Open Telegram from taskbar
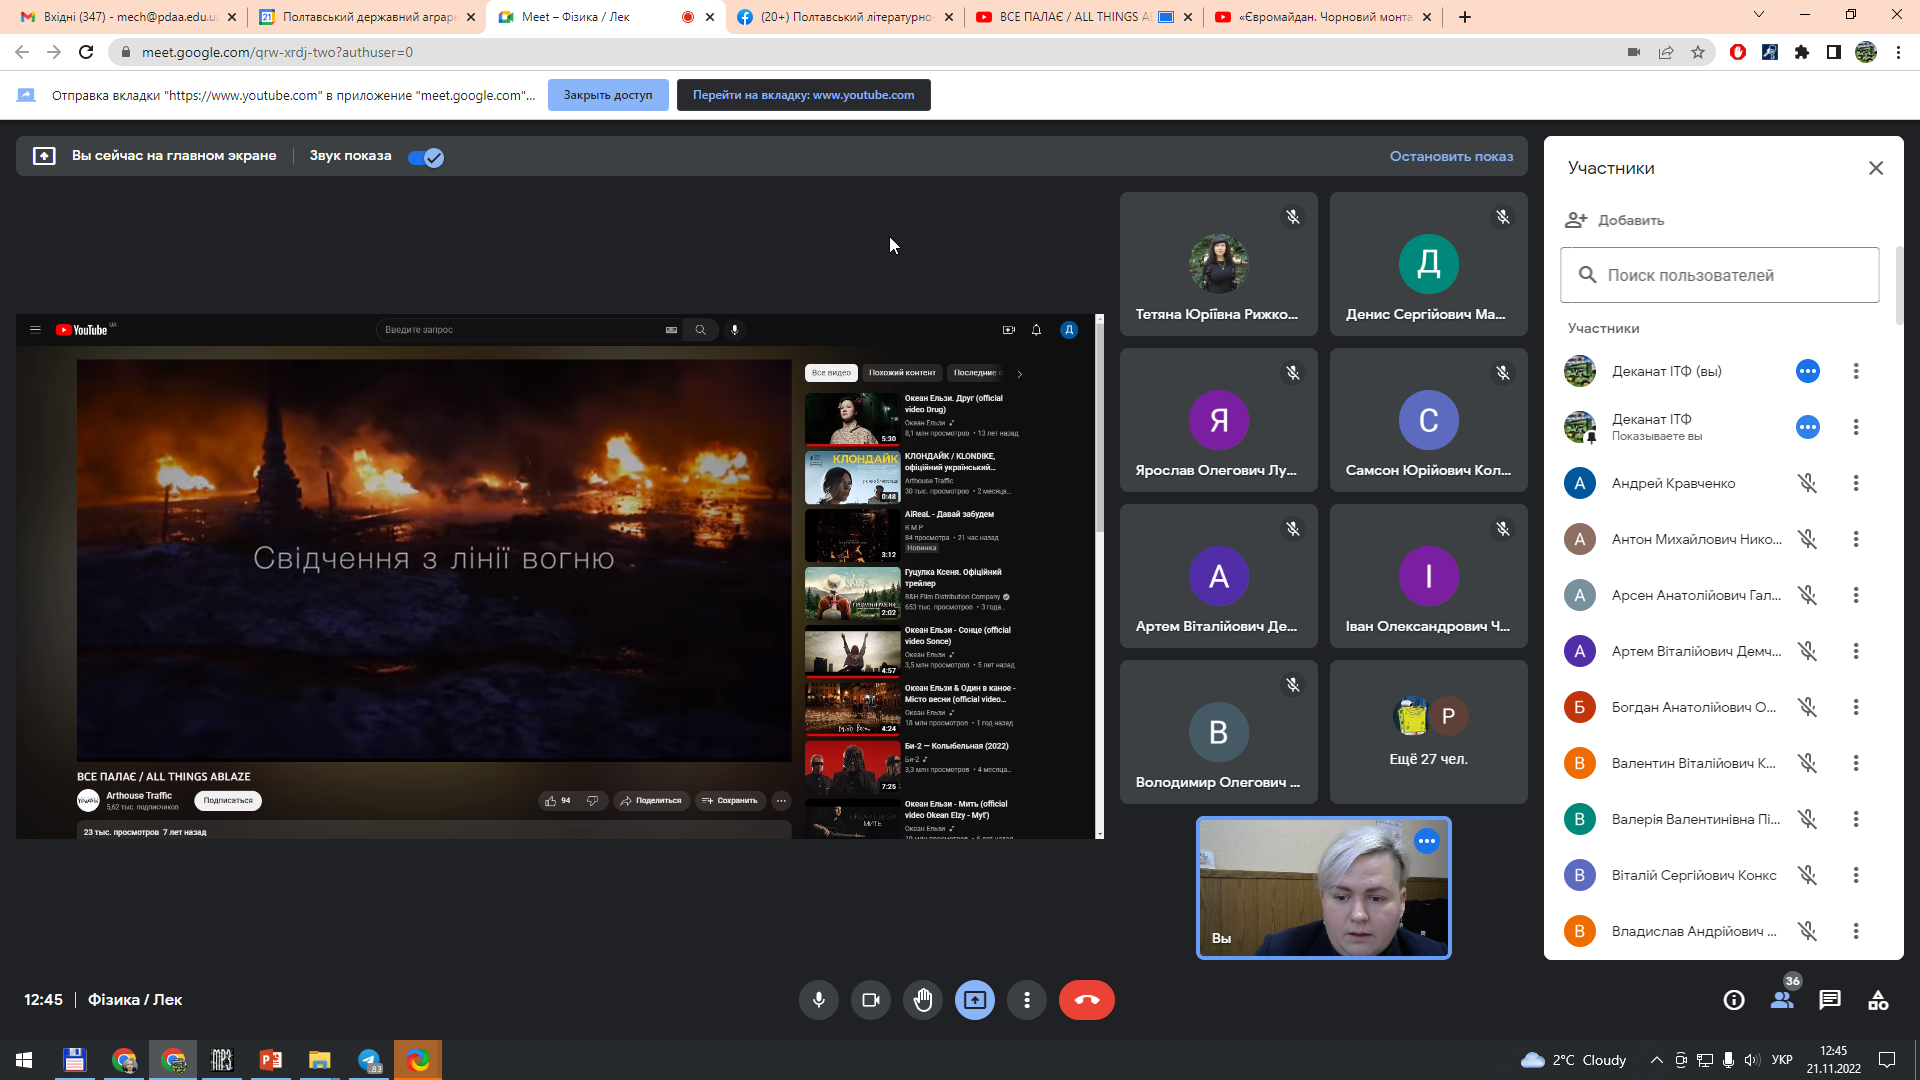The height and width of the screenshot is (1080, 1920). (x=370, y=1060)
